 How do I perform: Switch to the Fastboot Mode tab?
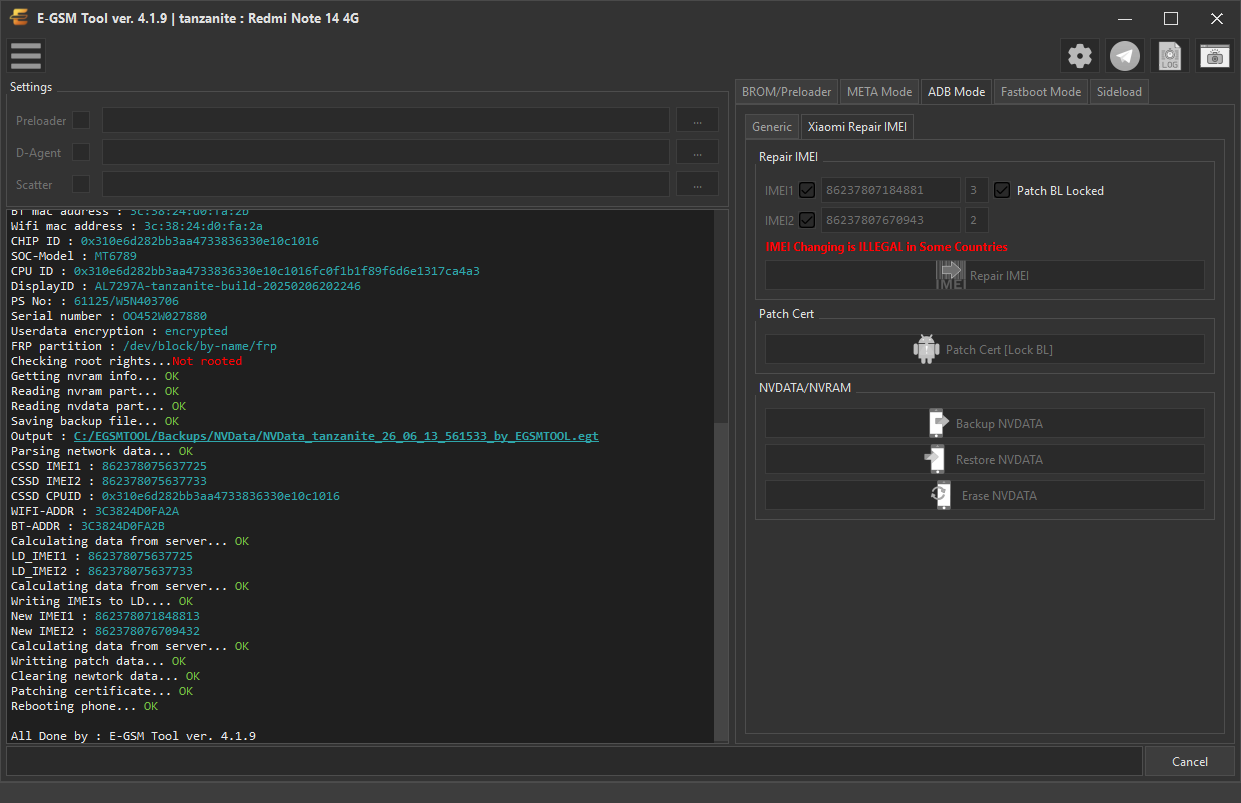(x=1041, y=91)
